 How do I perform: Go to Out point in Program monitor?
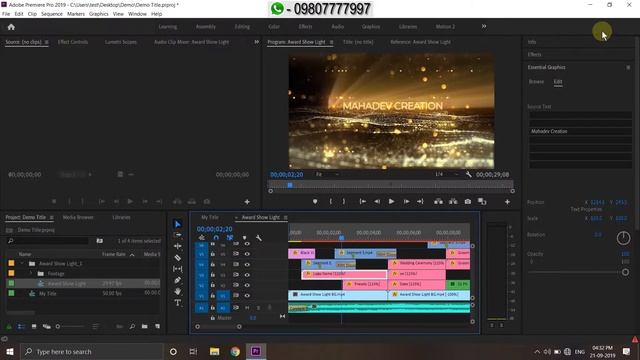pyautogui.click(x=420, y=202)
